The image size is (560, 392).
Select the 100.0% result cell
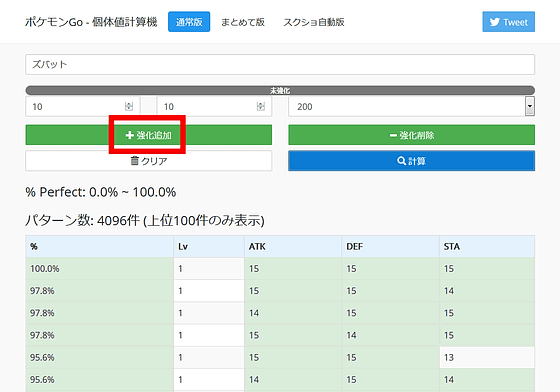pyautogui.click(x=100, y=268)
